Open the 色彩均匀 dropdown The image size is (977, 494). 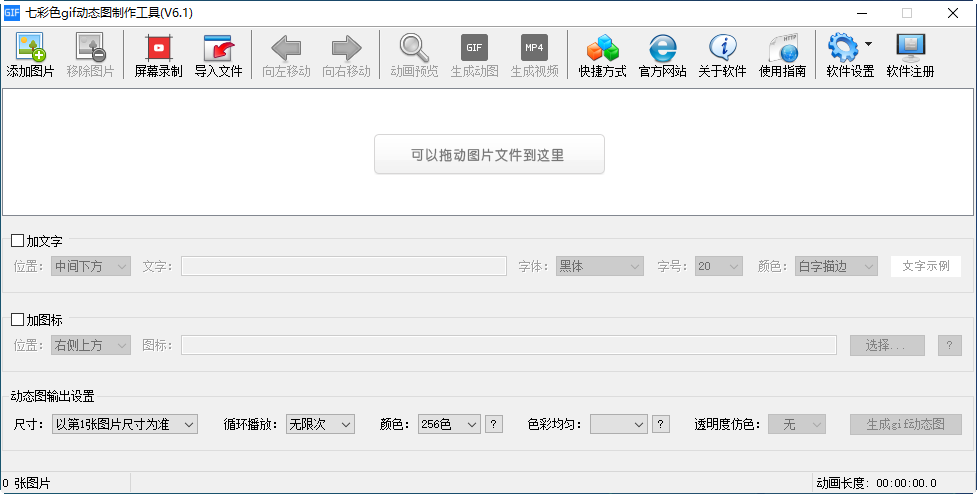619,424
